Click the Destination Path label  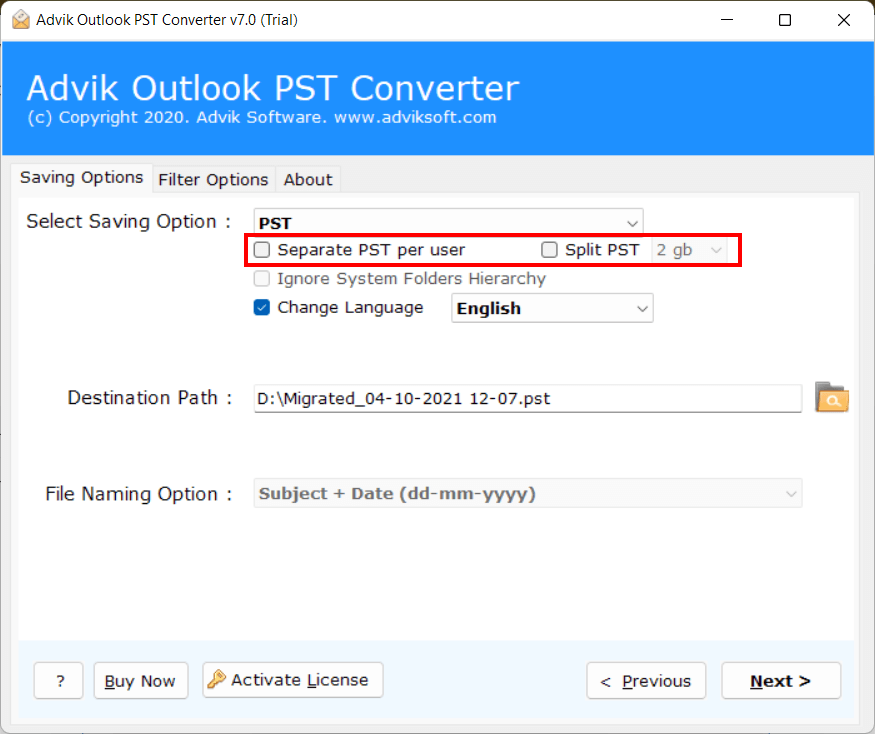click(149, 397)
